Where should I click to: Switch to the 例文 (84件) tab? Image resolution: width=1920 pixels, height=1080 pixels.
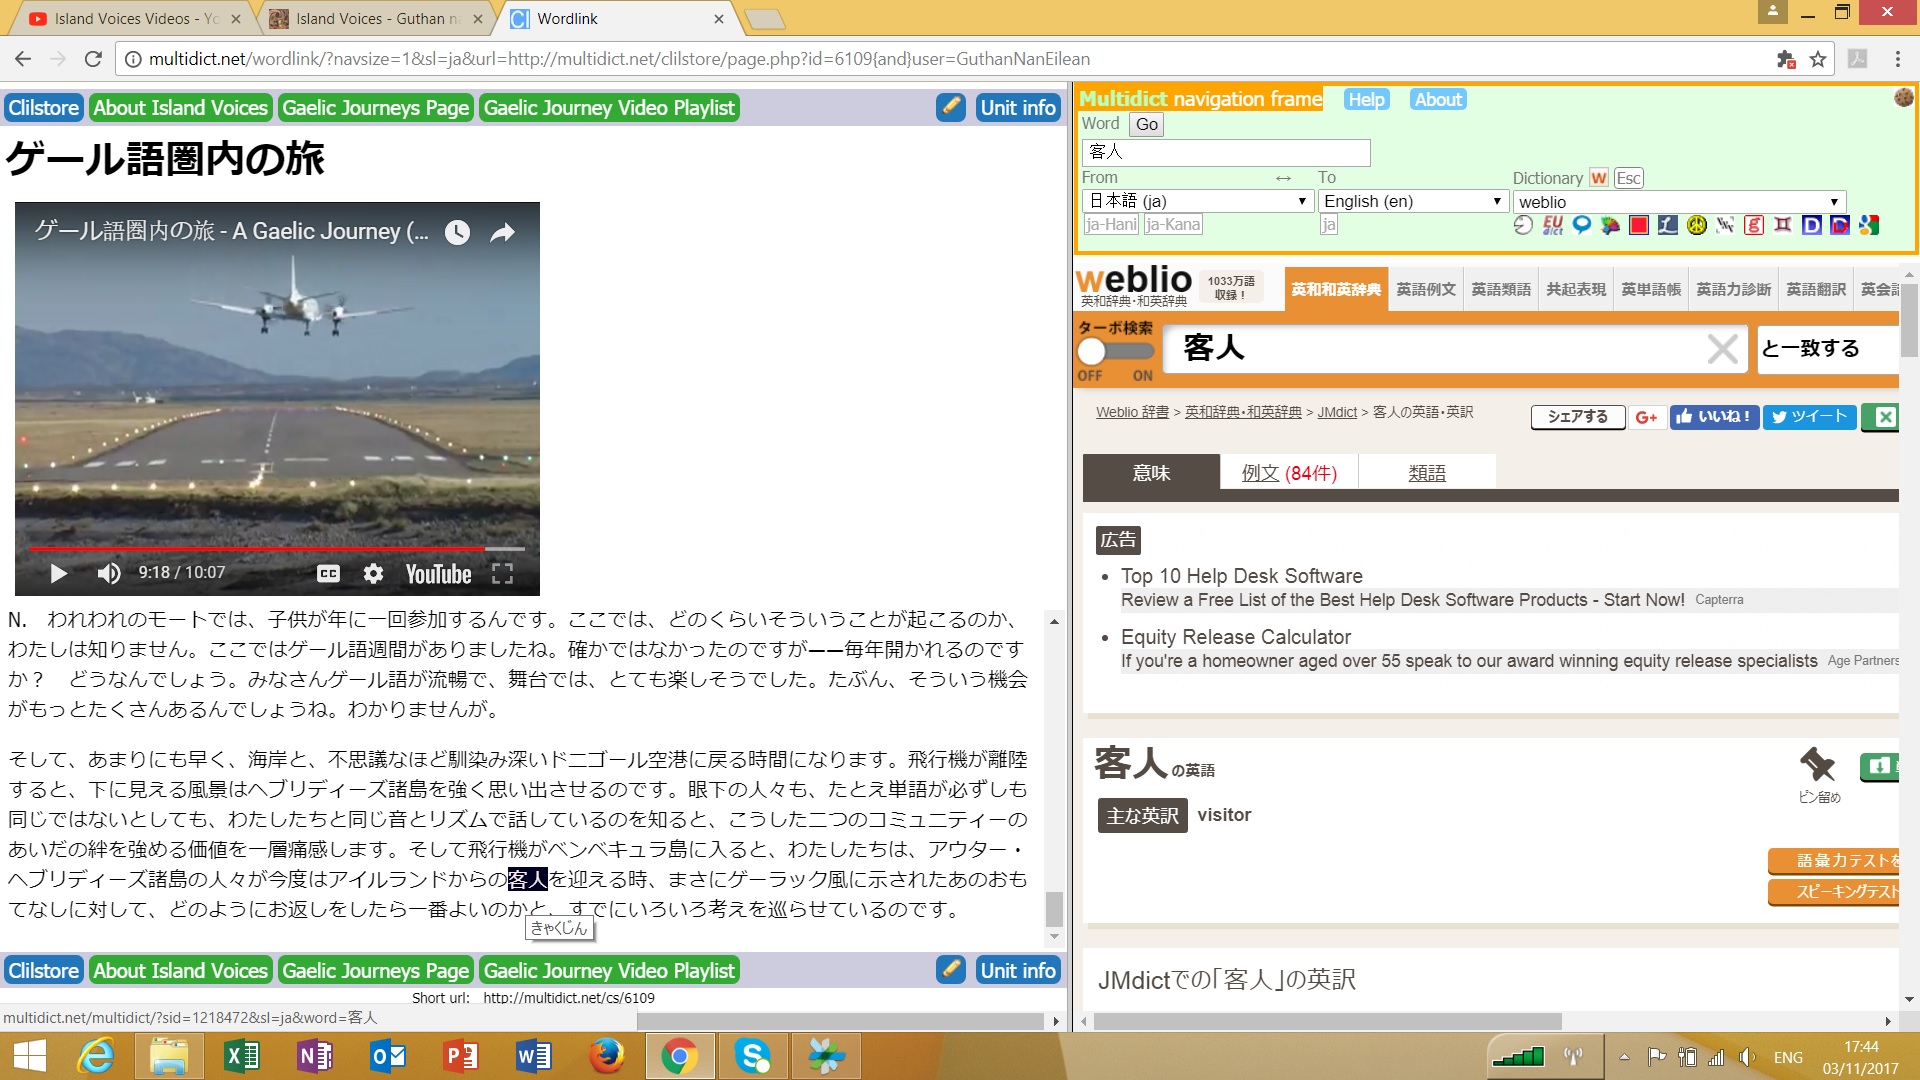[1288, 473]
